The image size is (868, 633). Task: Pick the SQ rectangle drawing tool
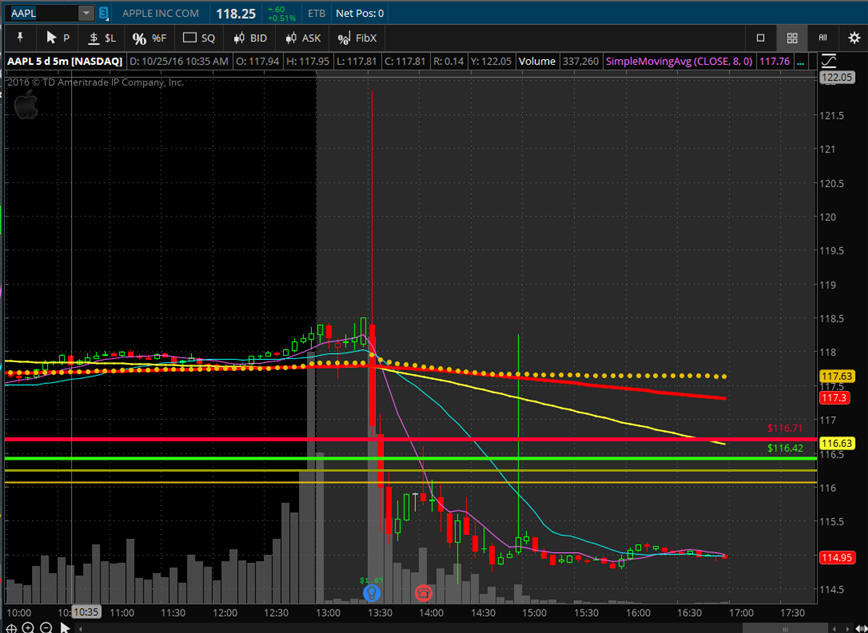(199, 38)
